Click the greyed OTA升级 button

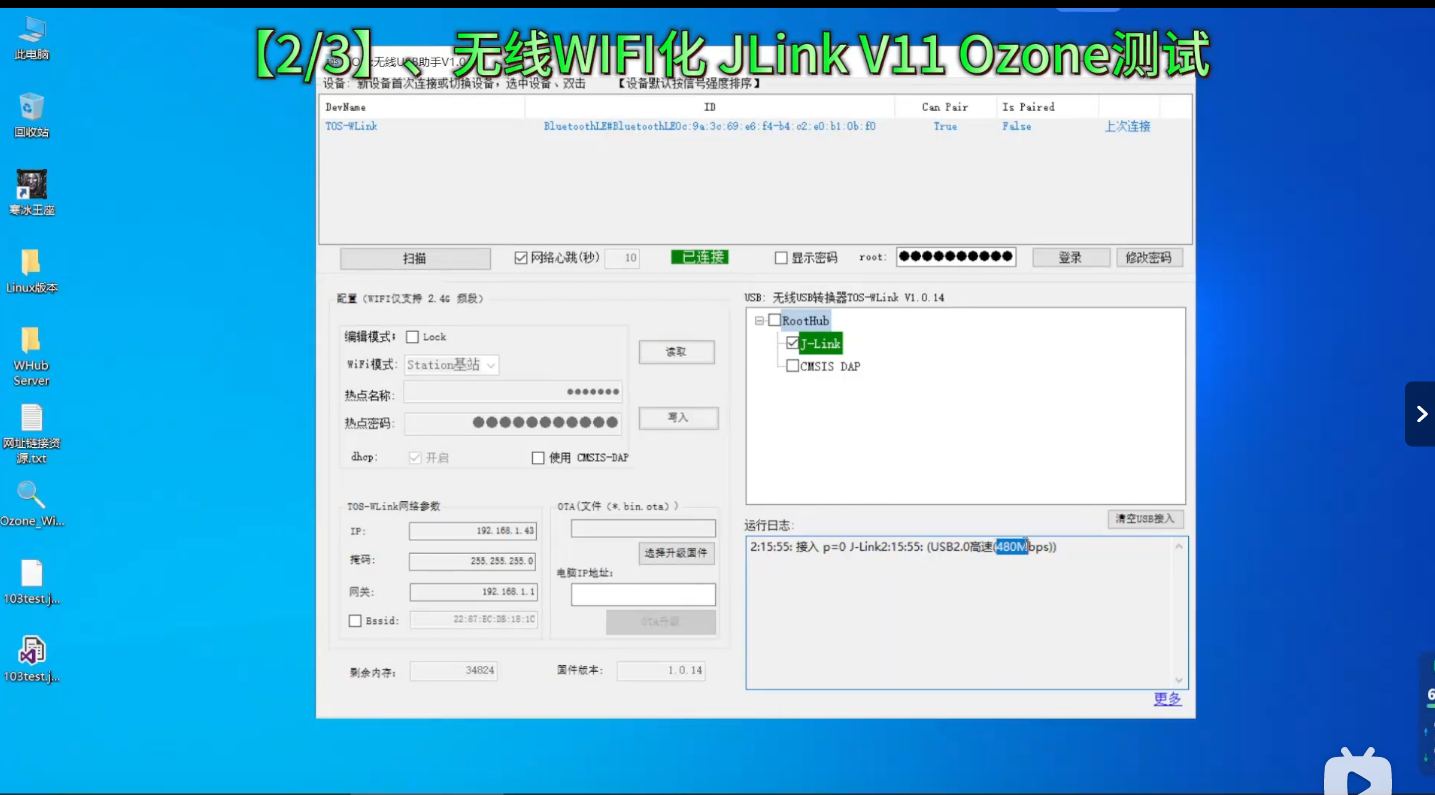tap(661, 622)
